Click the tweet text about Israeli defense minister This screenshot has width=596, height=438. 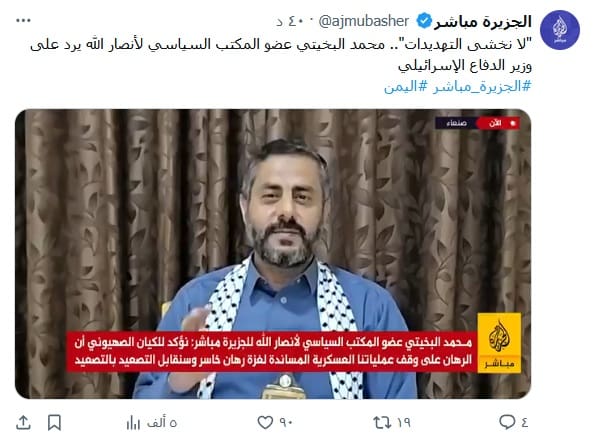click(x=281, y=55)
